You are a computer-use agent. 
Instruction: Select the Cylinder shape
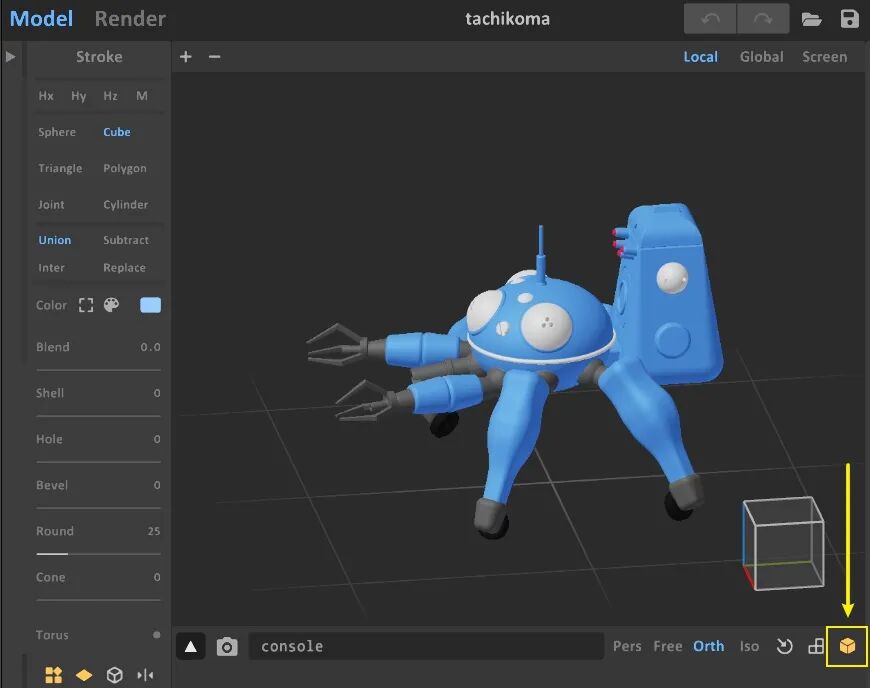coord(125,205)
